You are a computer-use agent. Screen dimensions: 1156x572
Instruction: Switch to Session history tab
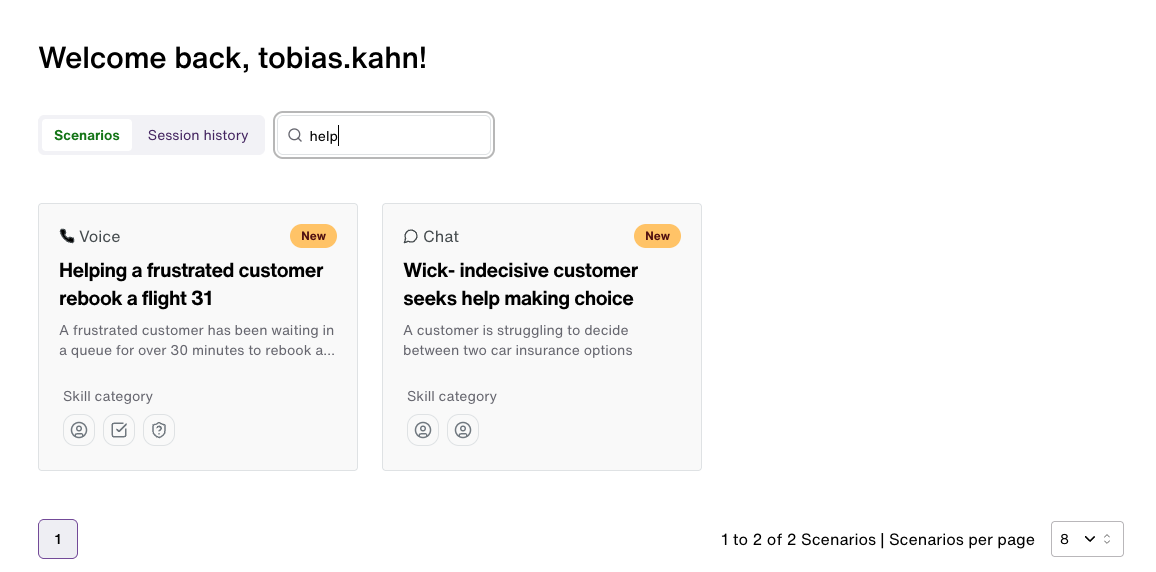198,135
